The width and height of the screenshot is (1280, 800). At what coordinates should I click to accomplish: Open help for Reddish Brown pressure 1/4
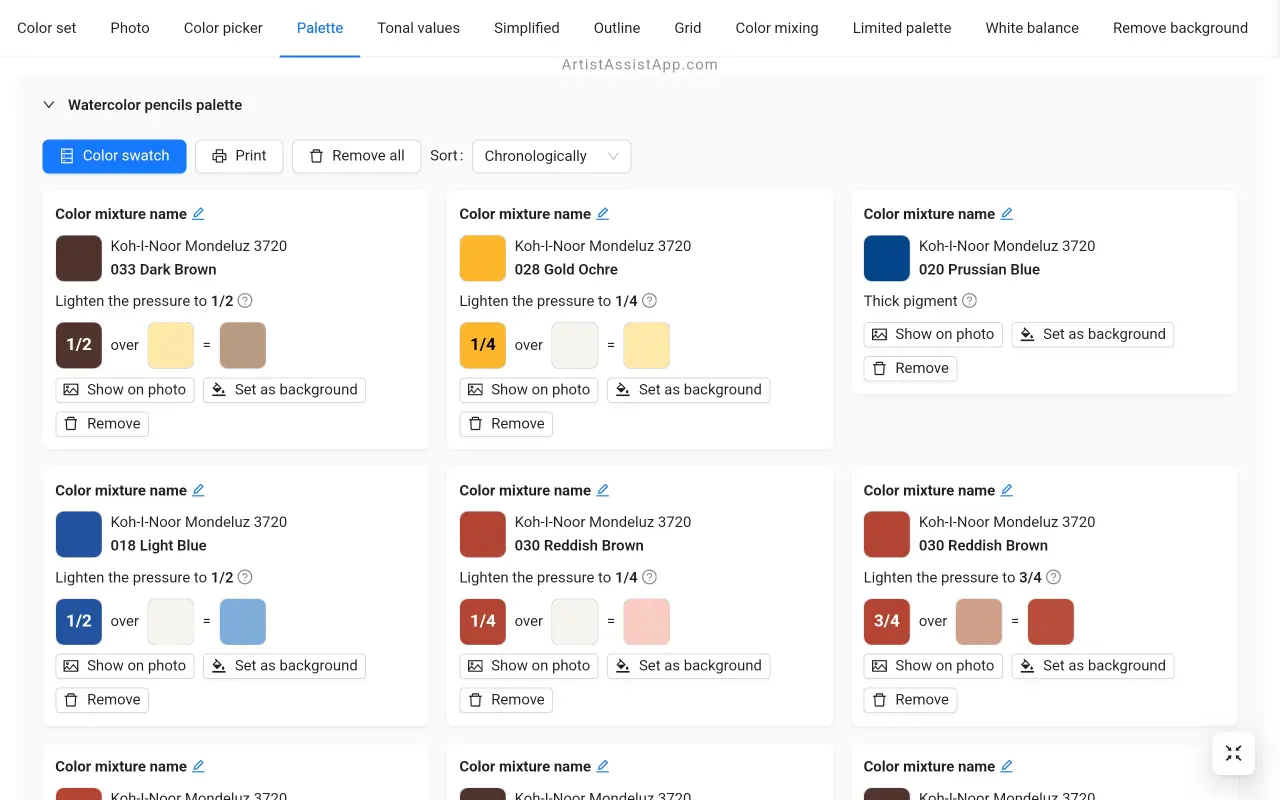tap(649, 577)
